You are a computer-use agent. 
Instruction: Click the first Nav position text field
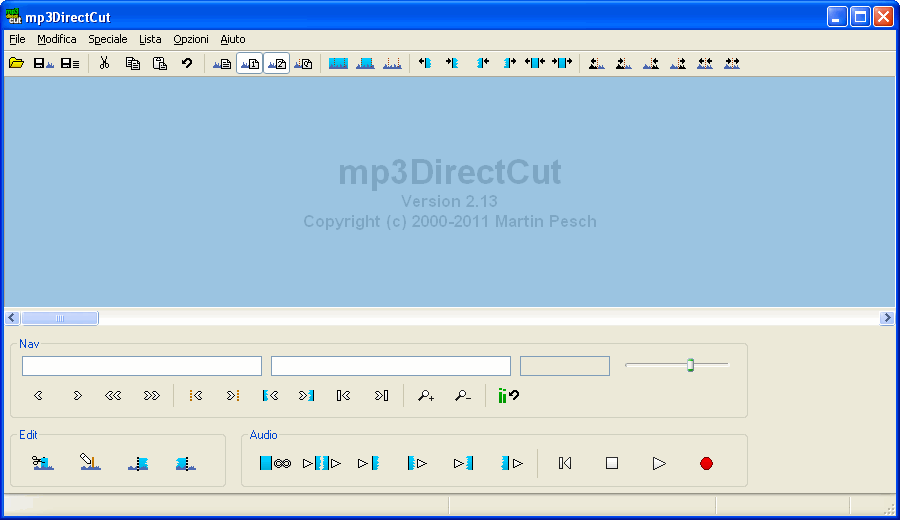click(142, 366)
